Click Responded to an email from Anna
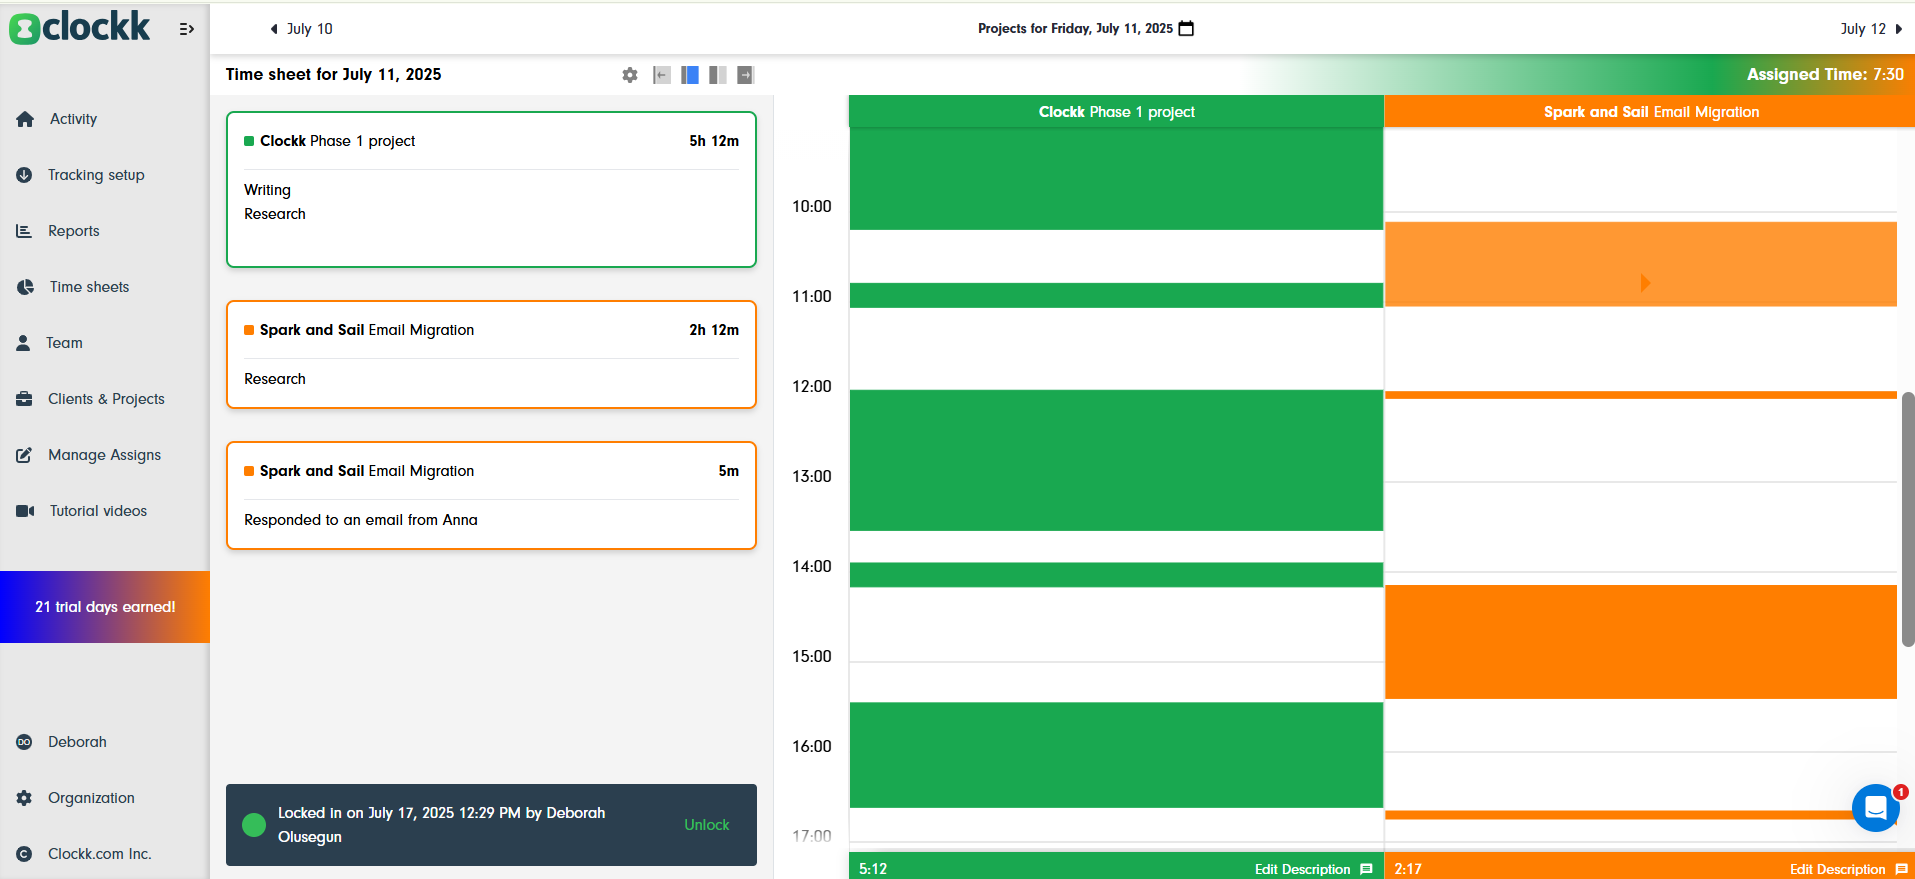Screen dimensions: 1915x879 coord(361,520)
